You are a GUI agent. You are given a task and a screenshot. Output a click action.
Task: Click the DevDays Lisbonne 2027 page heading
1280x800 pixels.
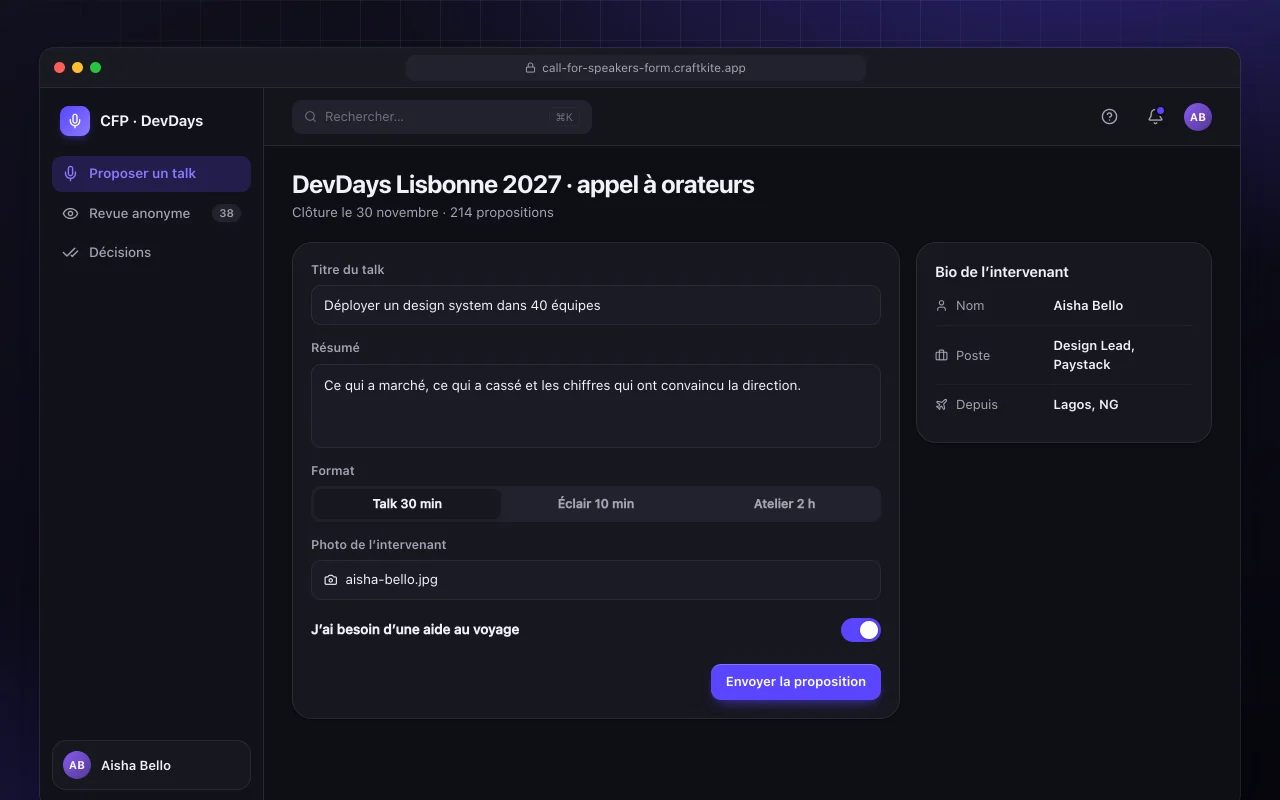tap(523, 185)
